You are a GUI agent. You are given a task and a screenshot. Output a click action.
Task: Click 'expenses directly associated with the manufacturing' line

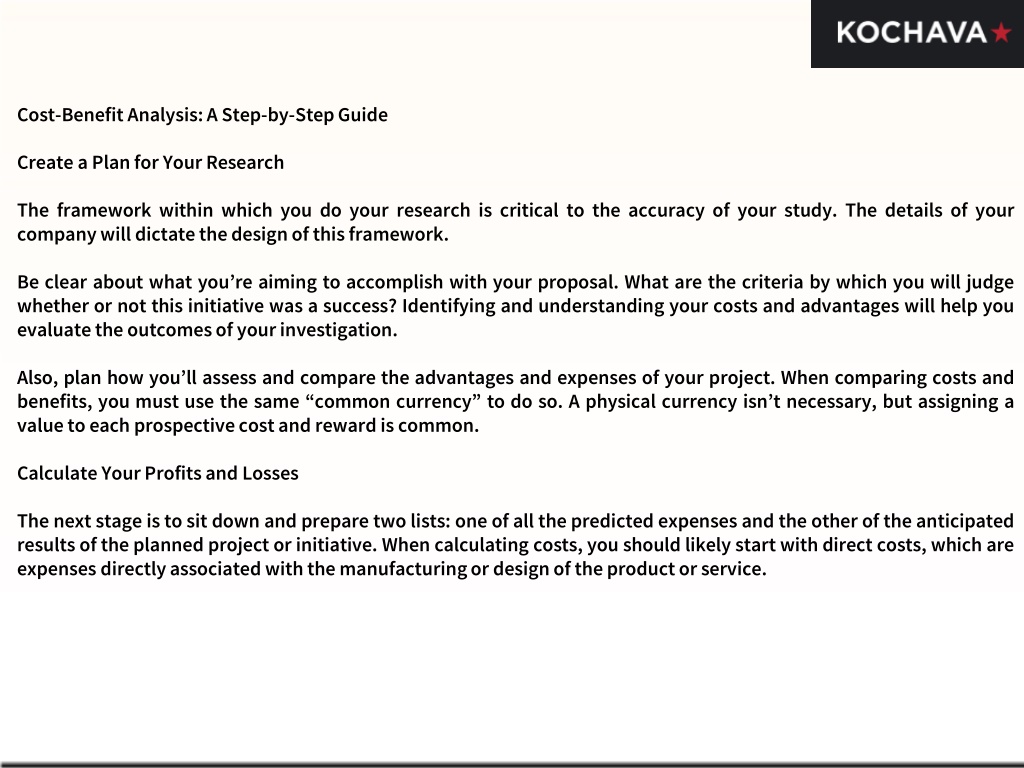[x=392, y=569]
